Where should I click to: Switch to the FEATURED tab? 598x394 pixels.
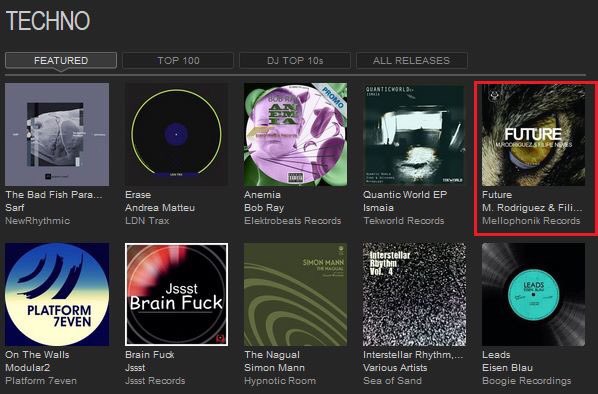pyautogui.click(x=61, y=60)
